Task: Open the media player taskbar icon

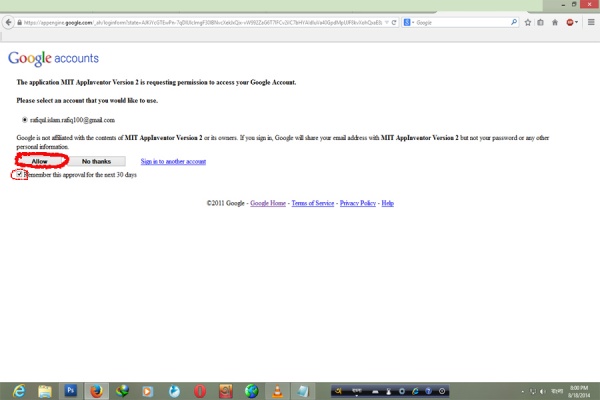Action: (x=148, y=391)
